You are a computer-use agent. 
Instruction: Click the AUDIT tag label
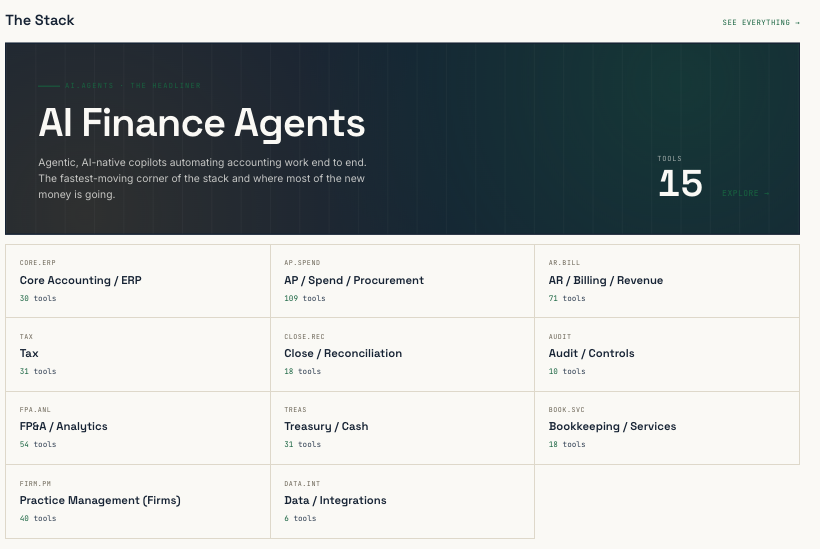point(560,336)
